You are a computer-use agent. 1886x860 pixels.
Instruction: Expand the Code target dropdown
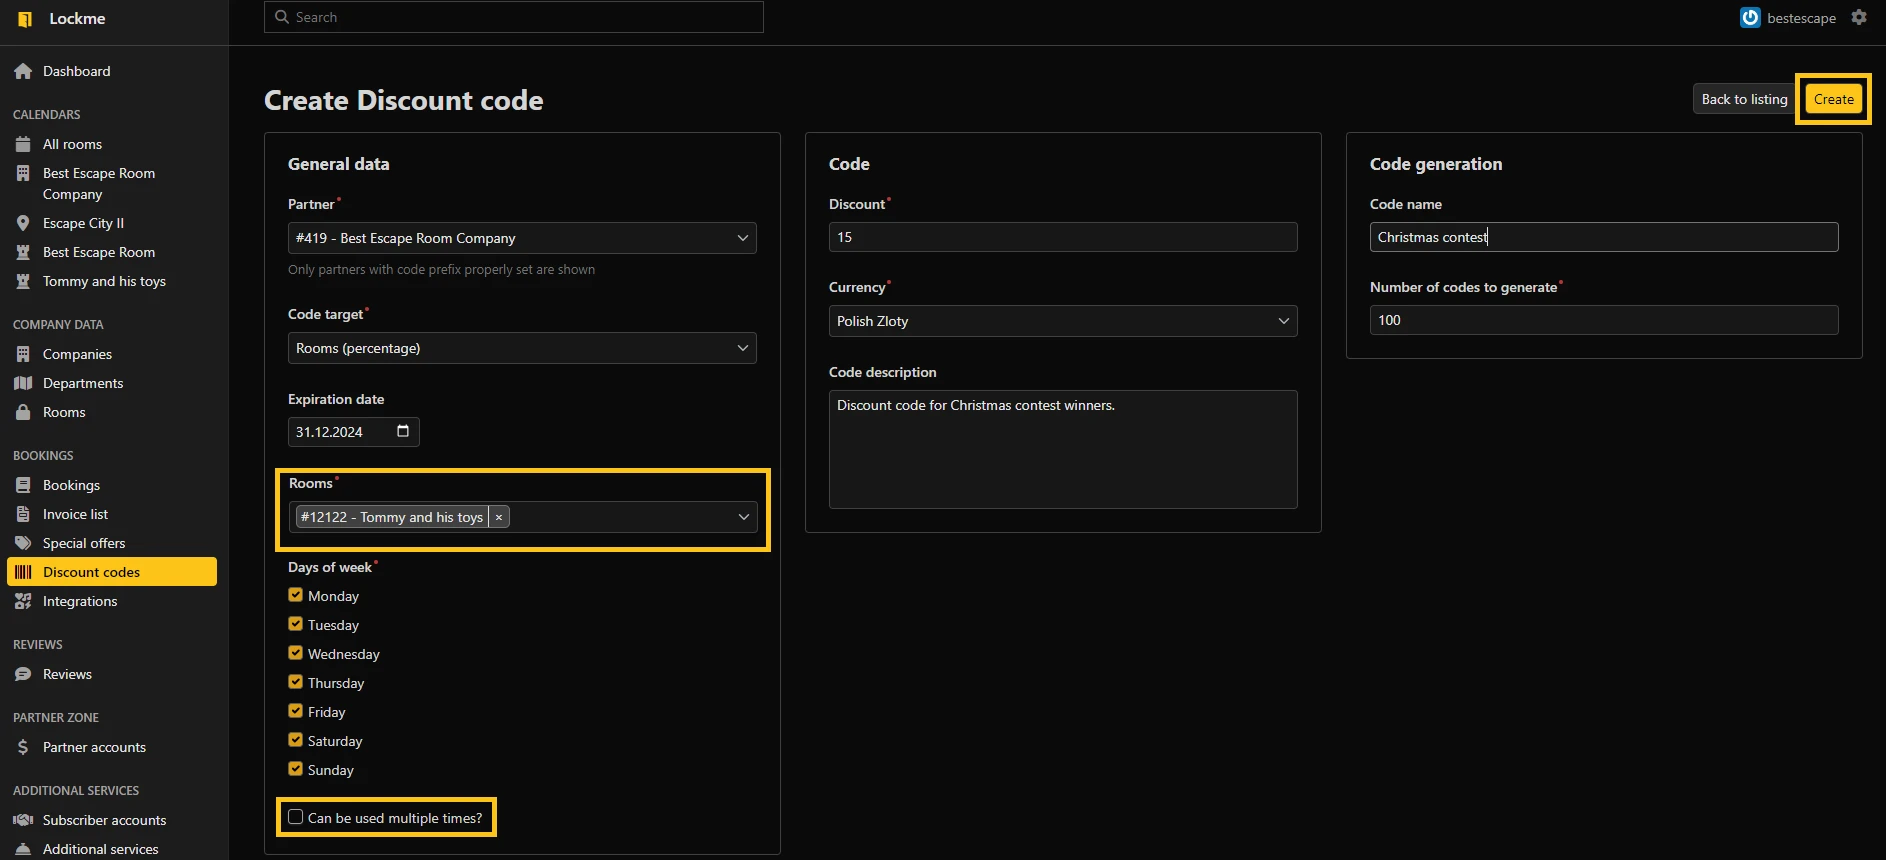click(x=521, y=348)
